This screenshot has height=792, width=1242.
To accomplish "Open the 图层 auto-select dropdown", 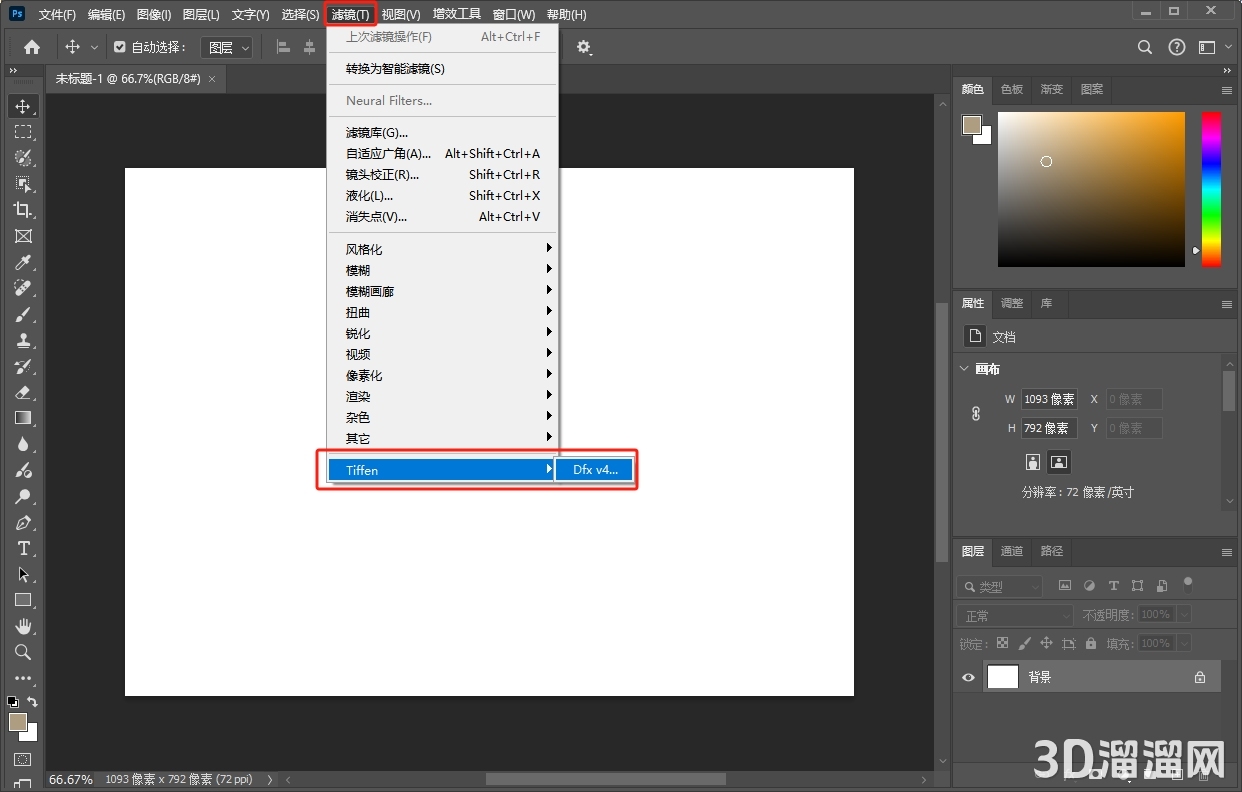I will click(227, 47).
